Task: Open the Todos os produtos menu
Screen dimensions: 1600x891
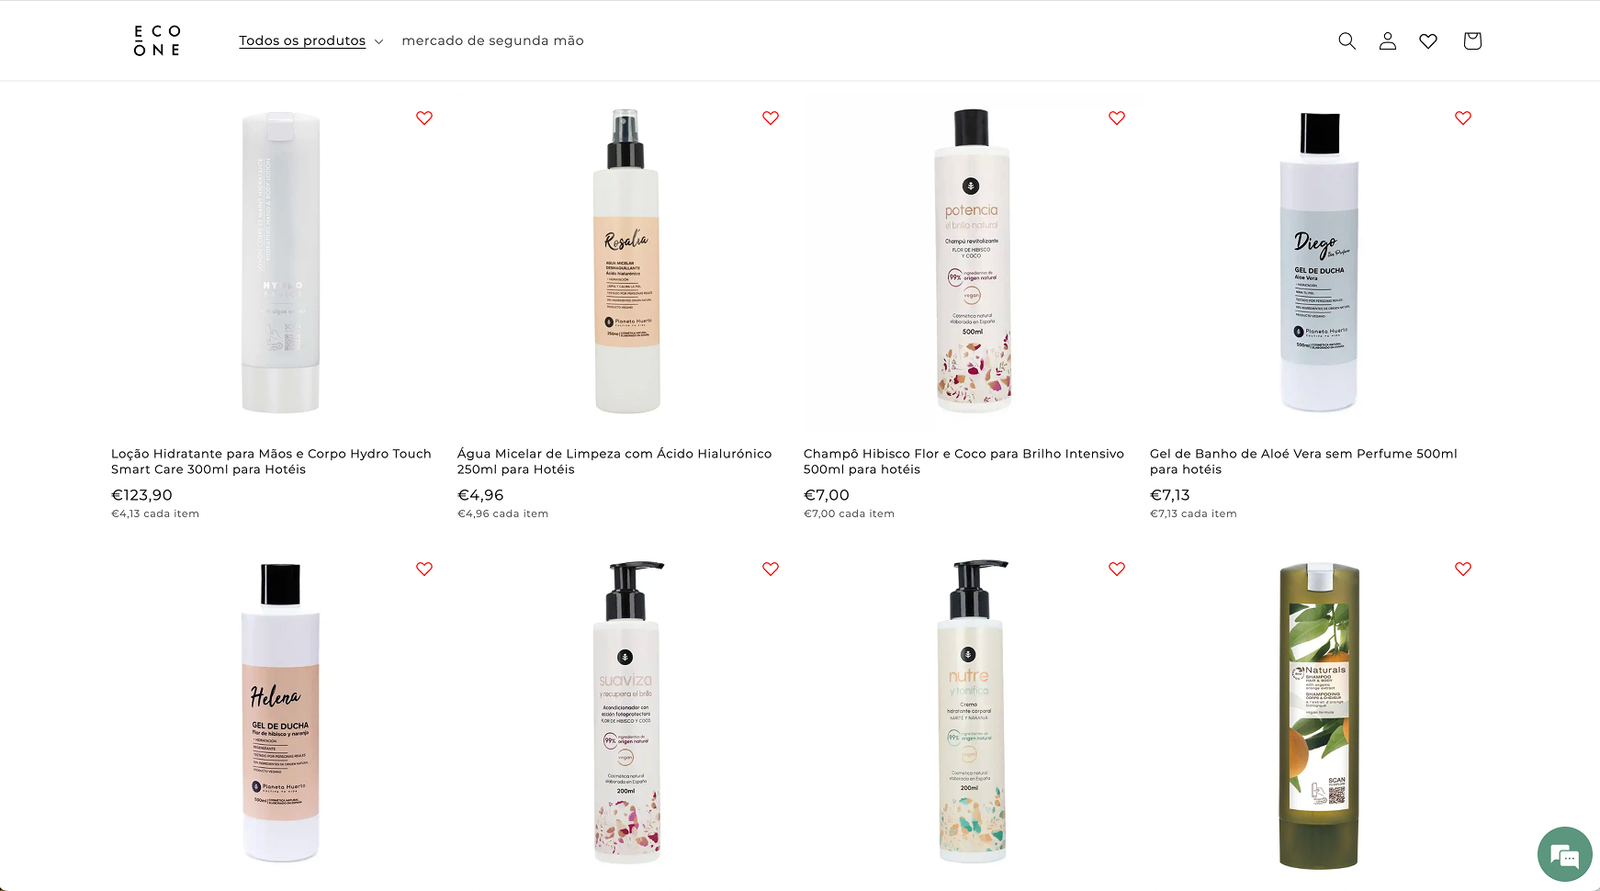Action: 302,41
